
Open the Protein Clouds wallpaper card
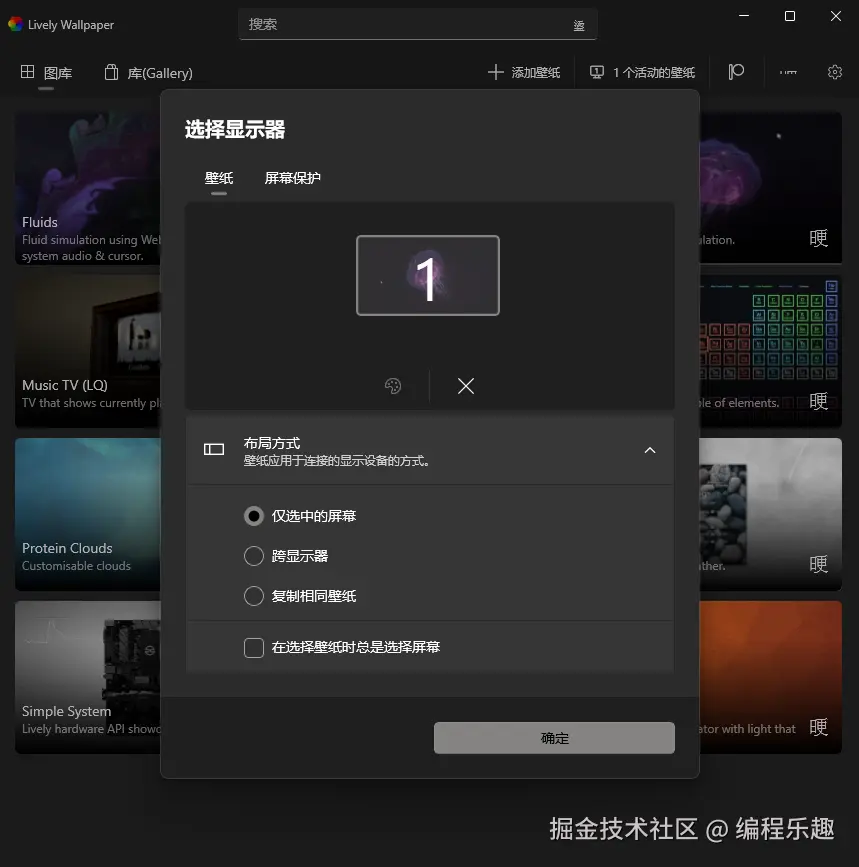point(88,514)
